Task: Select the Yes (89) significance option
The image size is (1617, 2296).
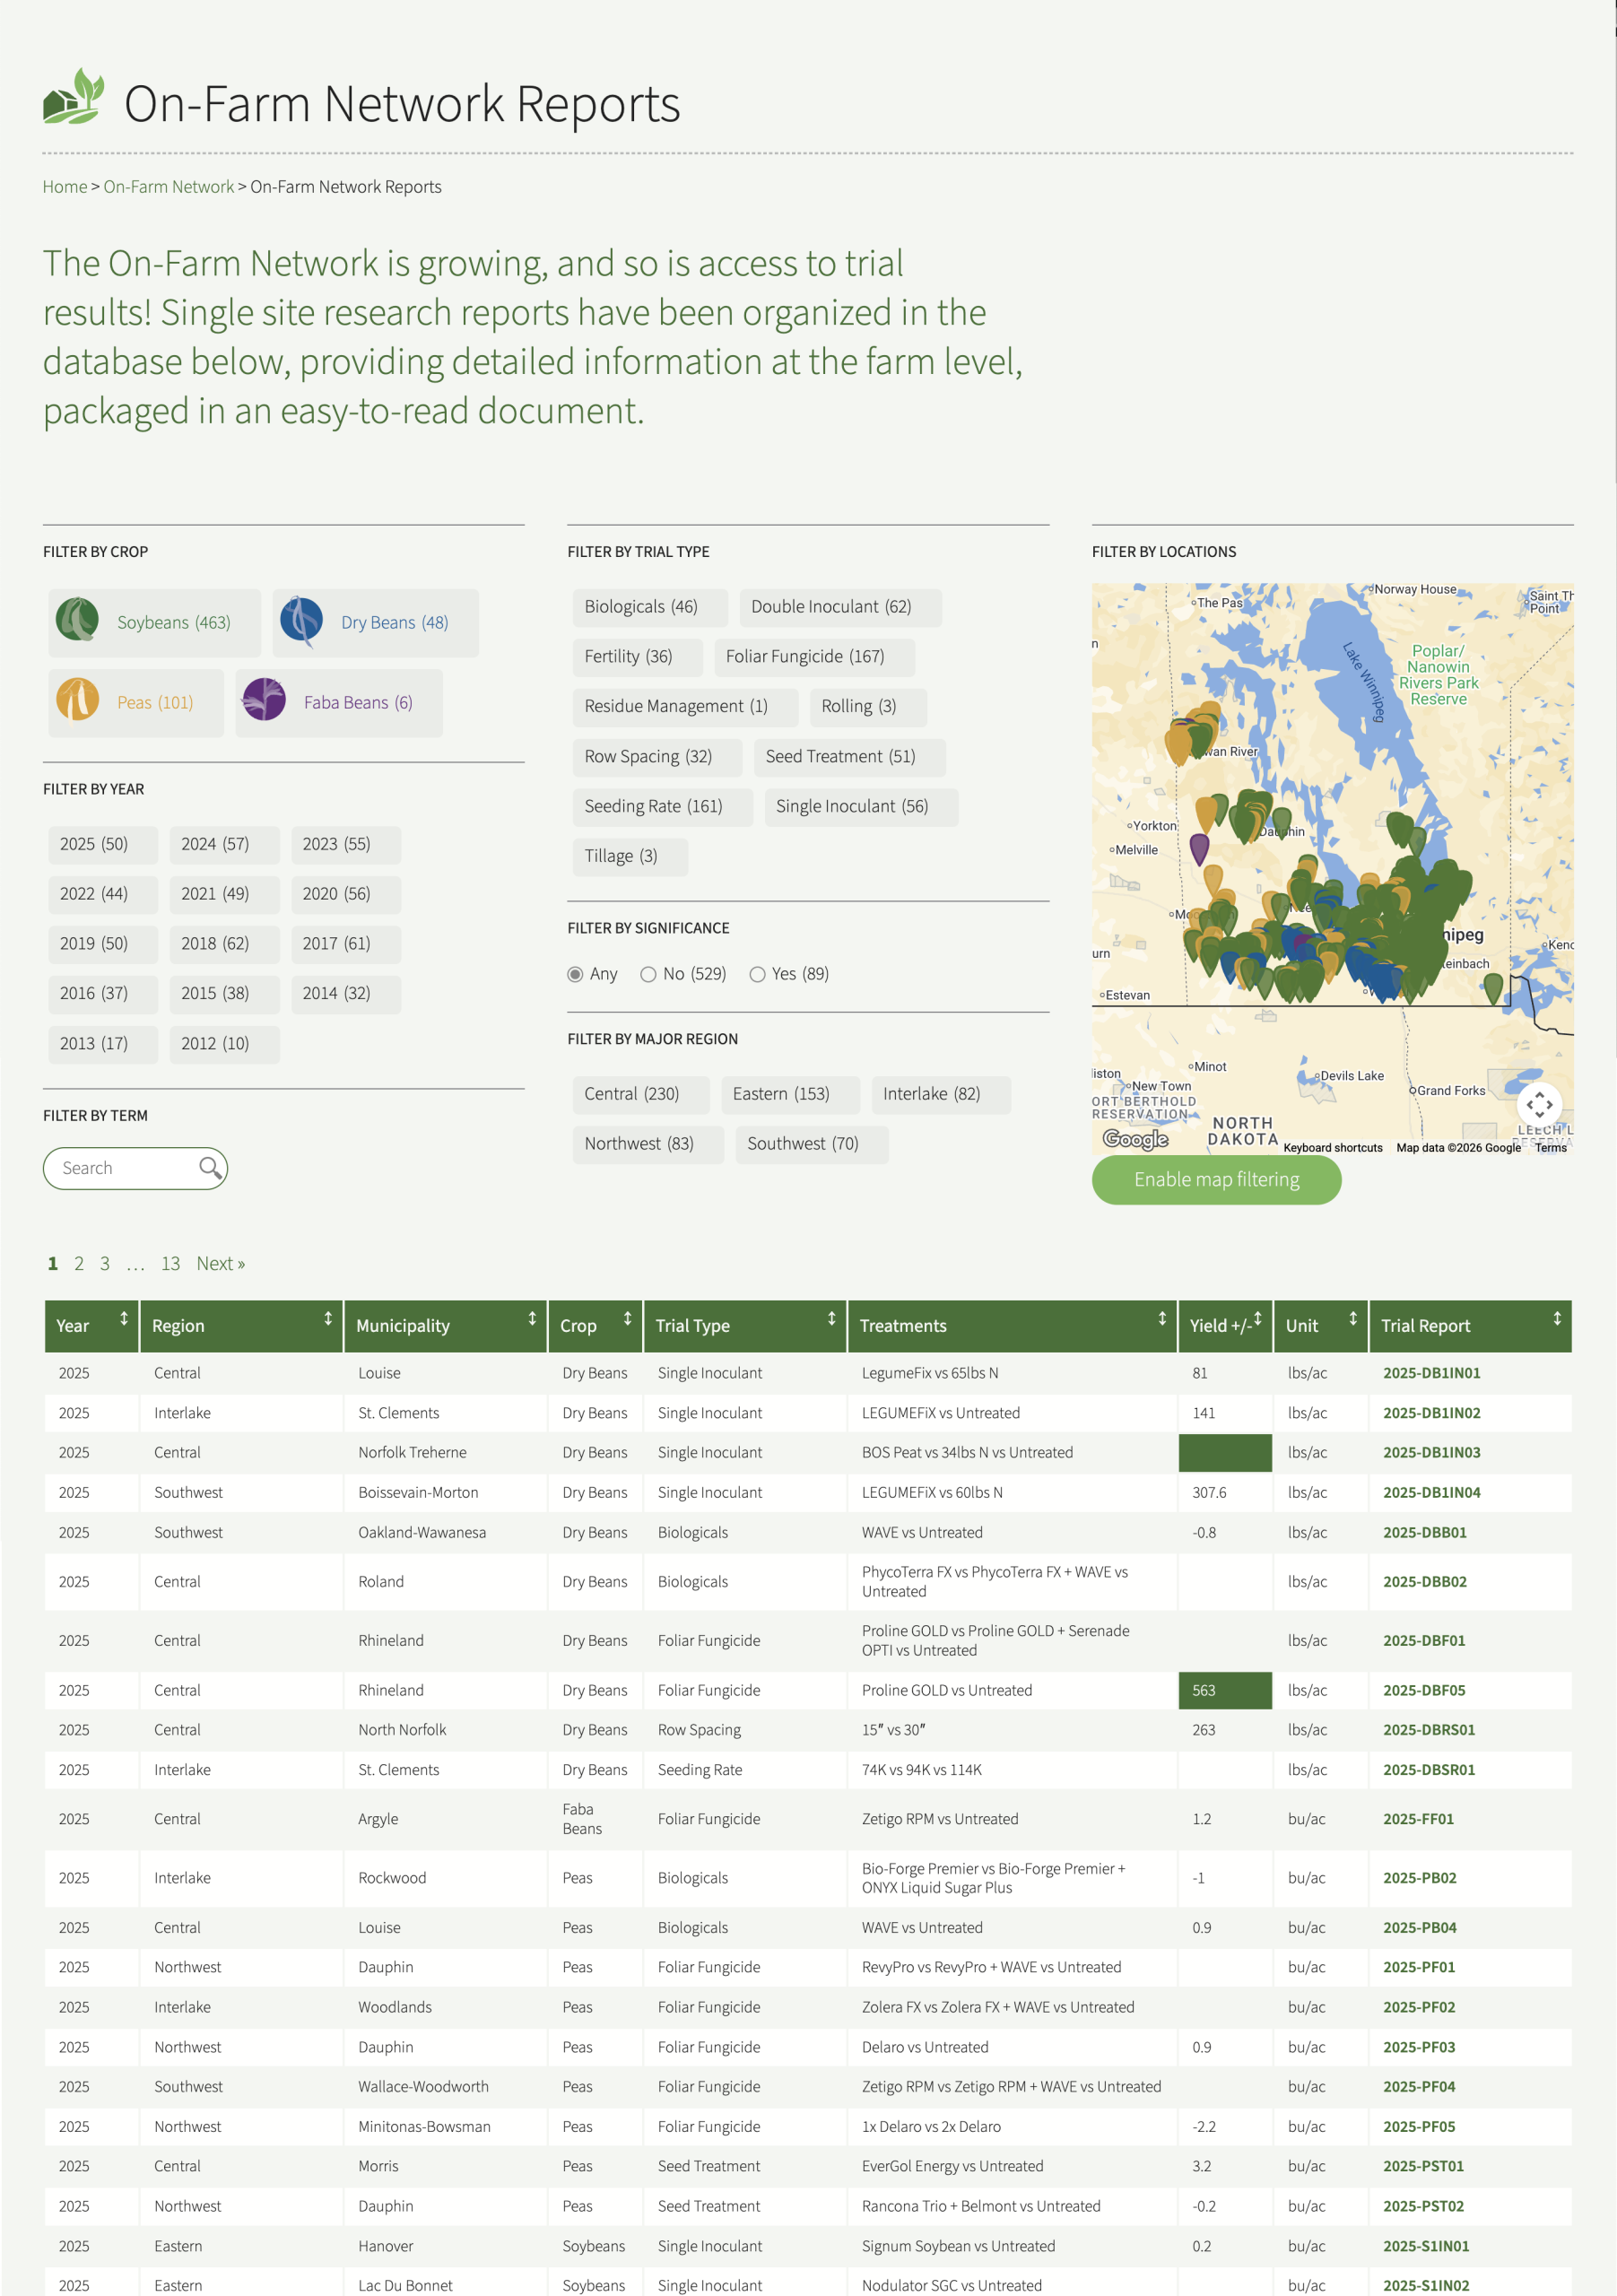Action: (757, 974)
